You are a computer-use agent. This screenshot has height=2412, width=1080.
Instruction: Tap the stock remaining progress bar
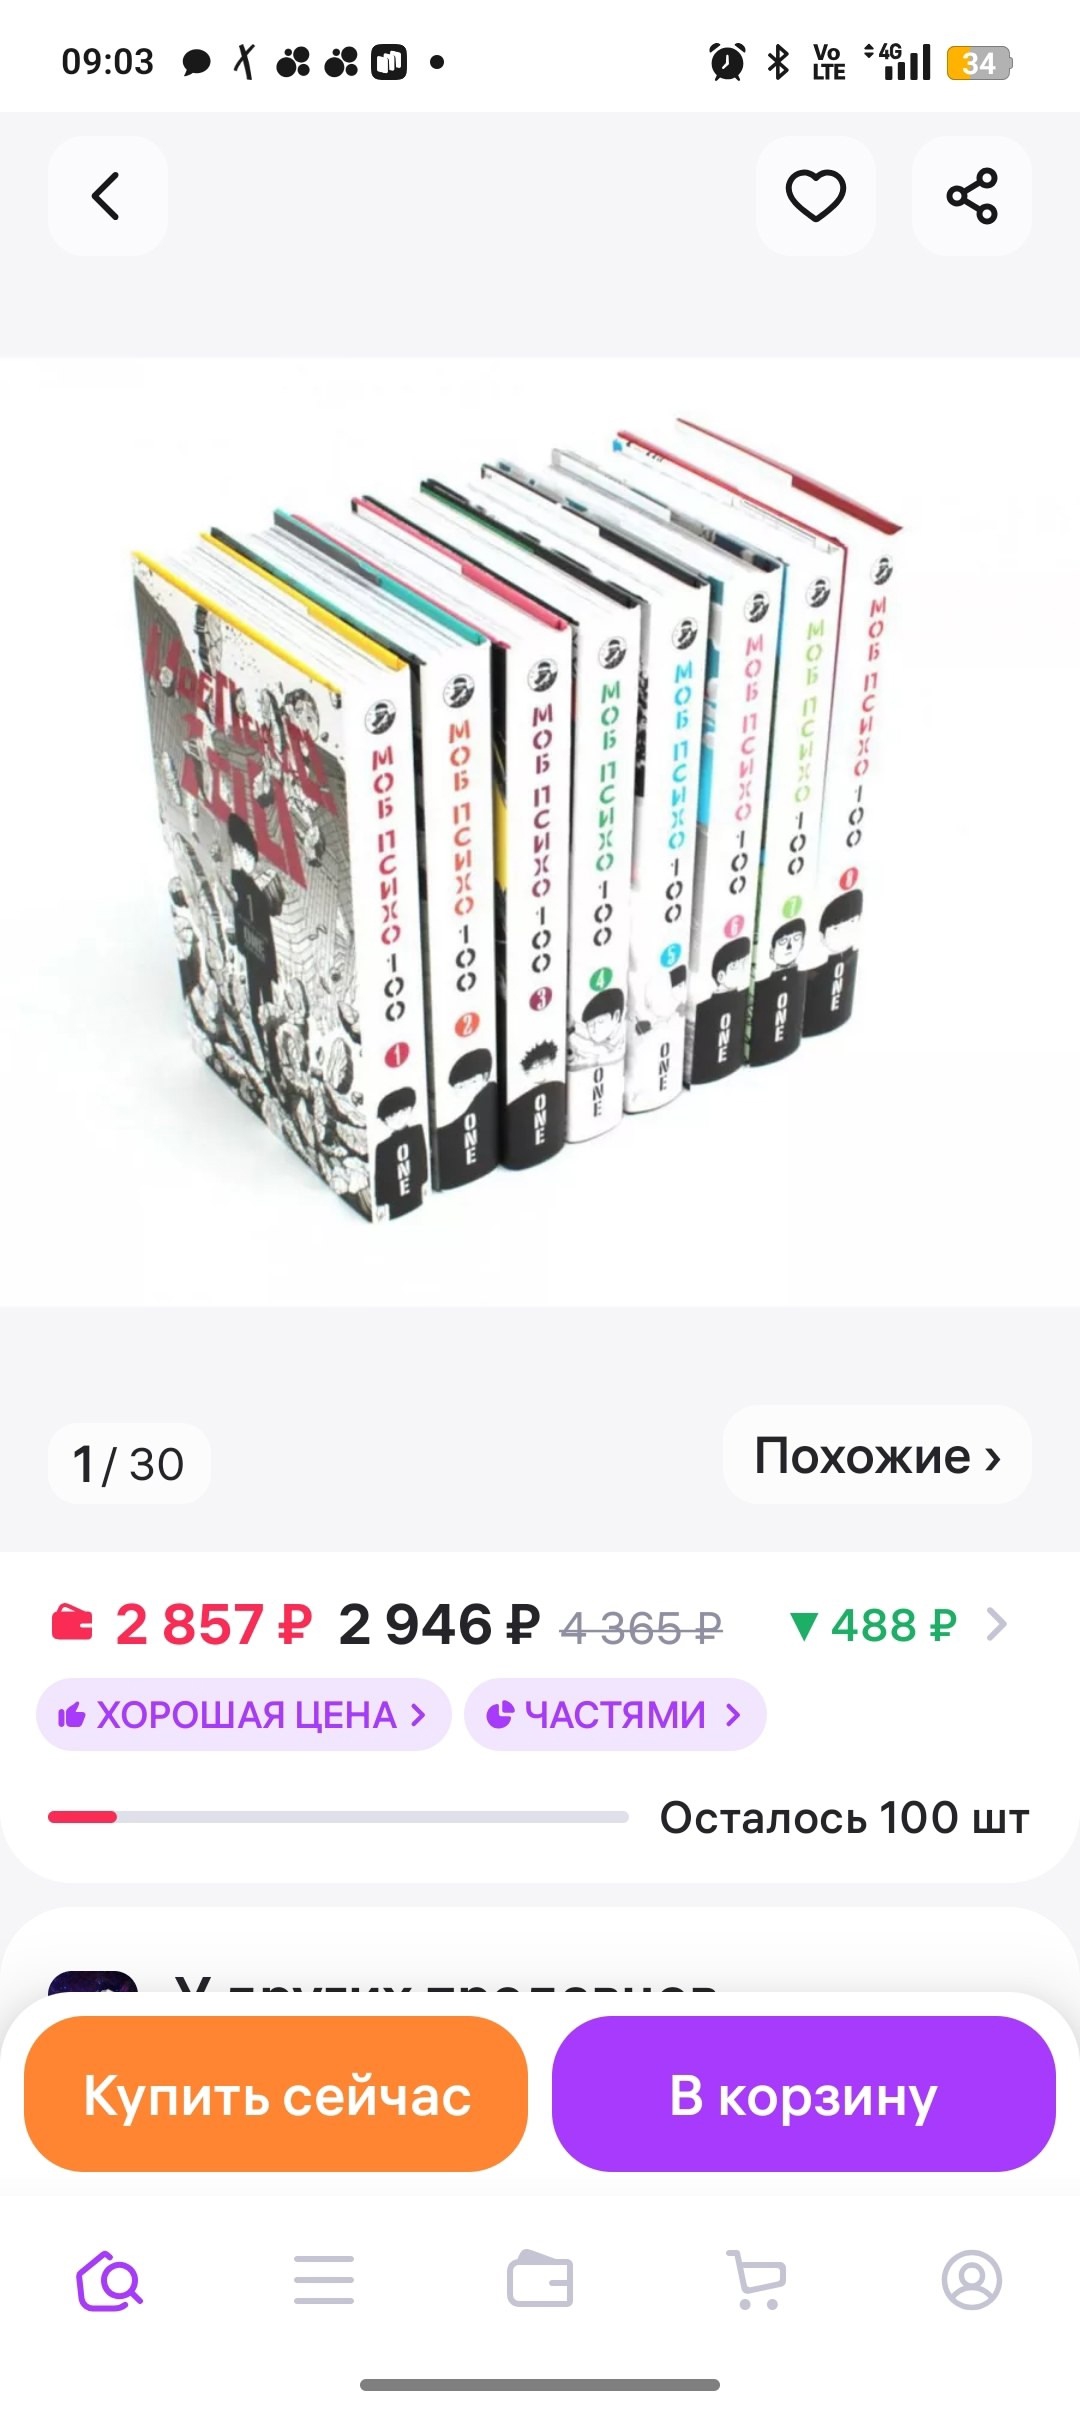click(338, 1817)
